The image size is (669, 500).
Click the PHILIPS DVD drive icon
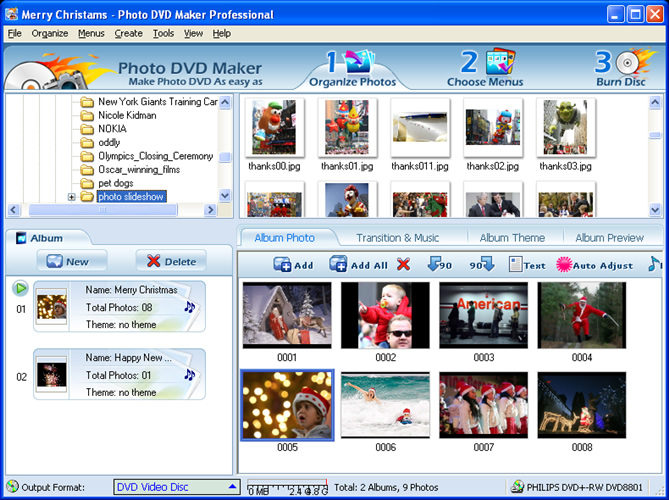[518, 487]
